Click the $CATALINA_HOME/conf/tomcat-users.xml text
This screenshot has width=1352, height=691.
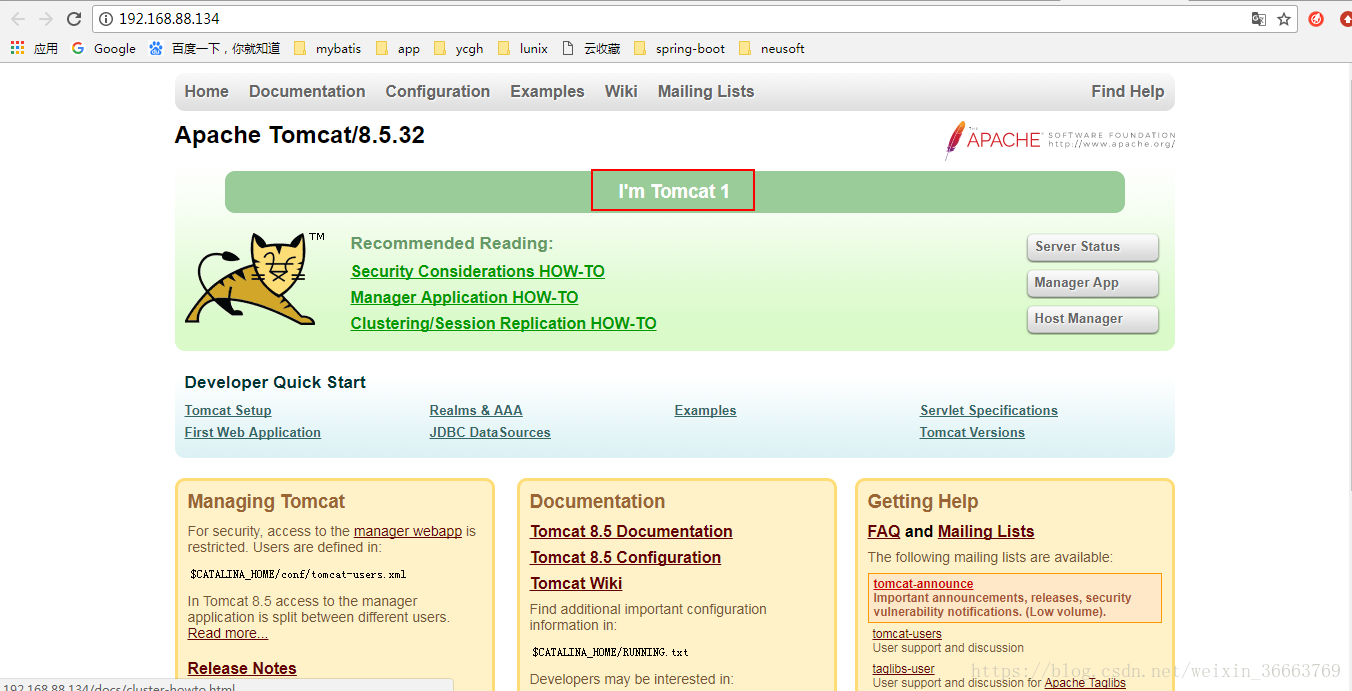(x=298, y=574)
